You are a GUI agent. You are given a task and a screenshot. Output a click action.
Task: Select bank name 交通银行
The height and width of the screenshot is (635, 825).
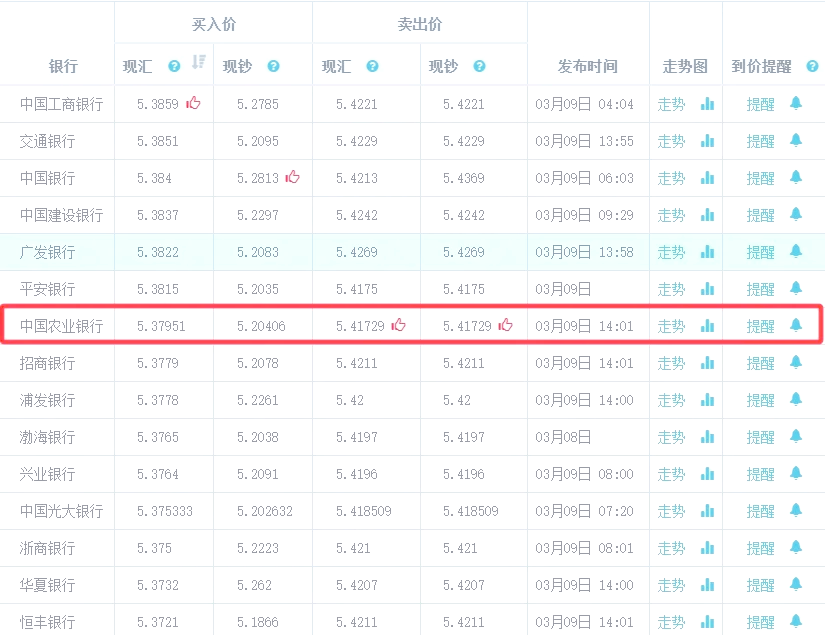[47, 141]
